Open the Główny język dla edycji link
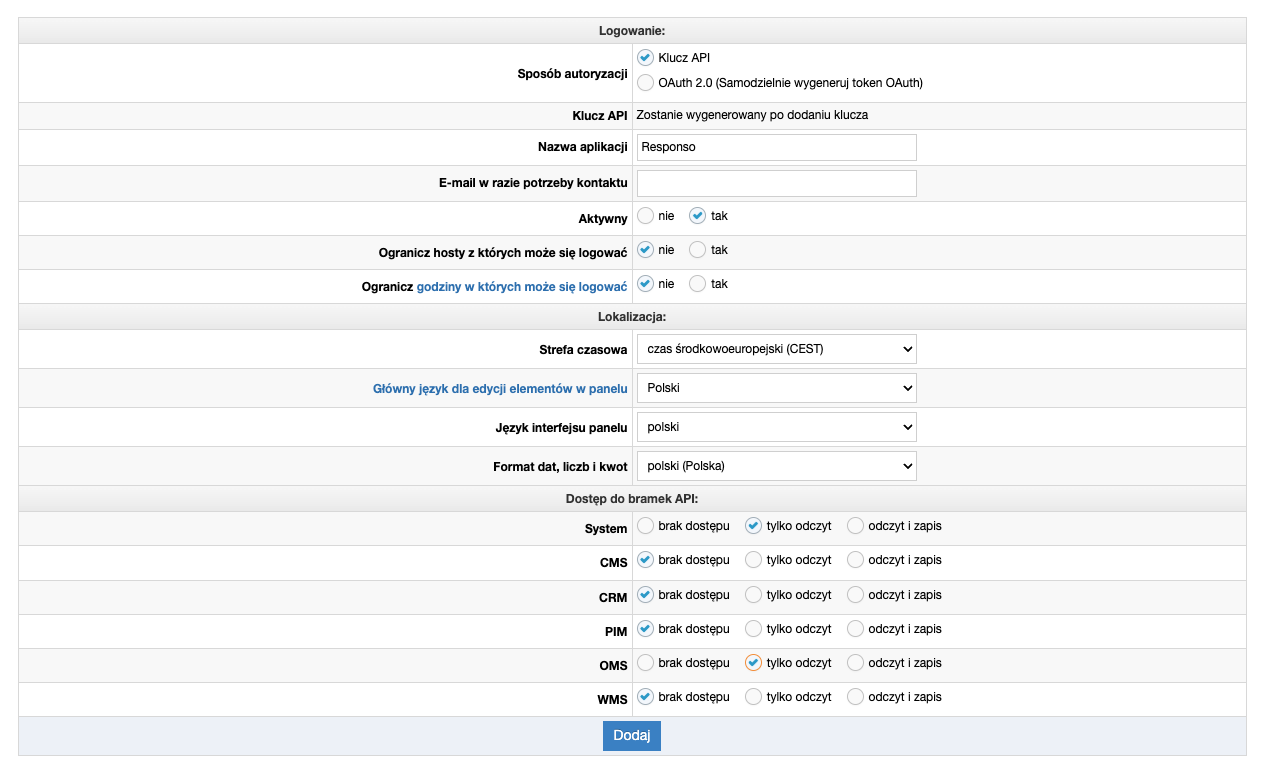This screenshot has width=1263, height=774. click(500, 388)
